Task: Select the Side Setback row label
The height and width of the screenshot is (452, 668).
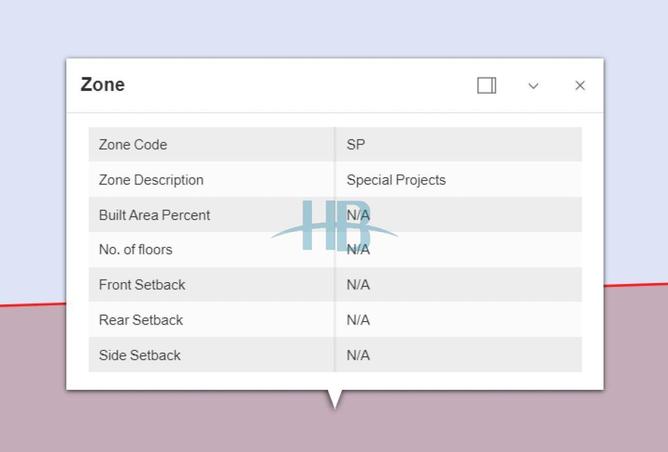Action: [x=140, y=355]
